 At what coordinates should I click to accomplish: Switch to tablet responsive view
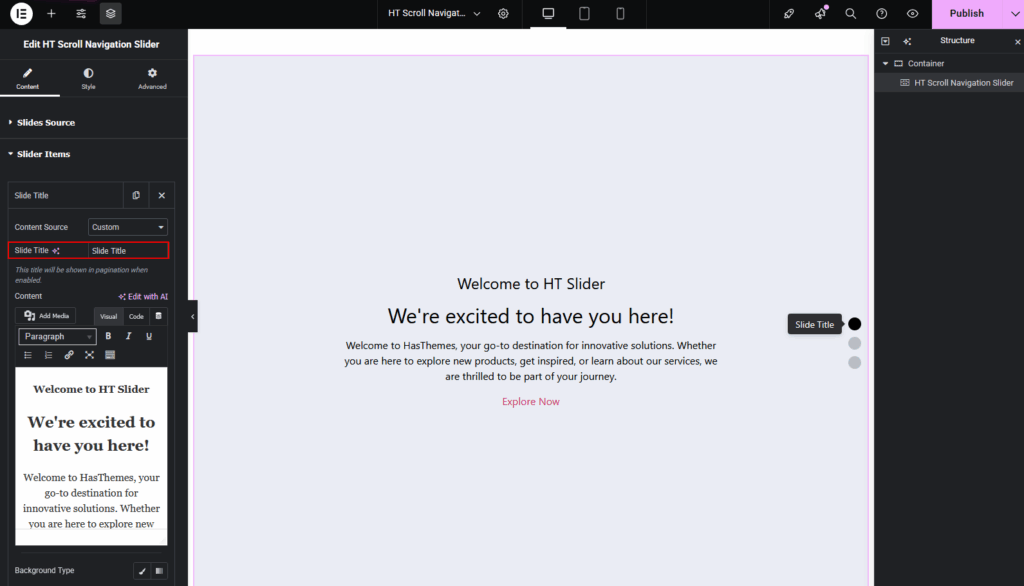(584, 14)
